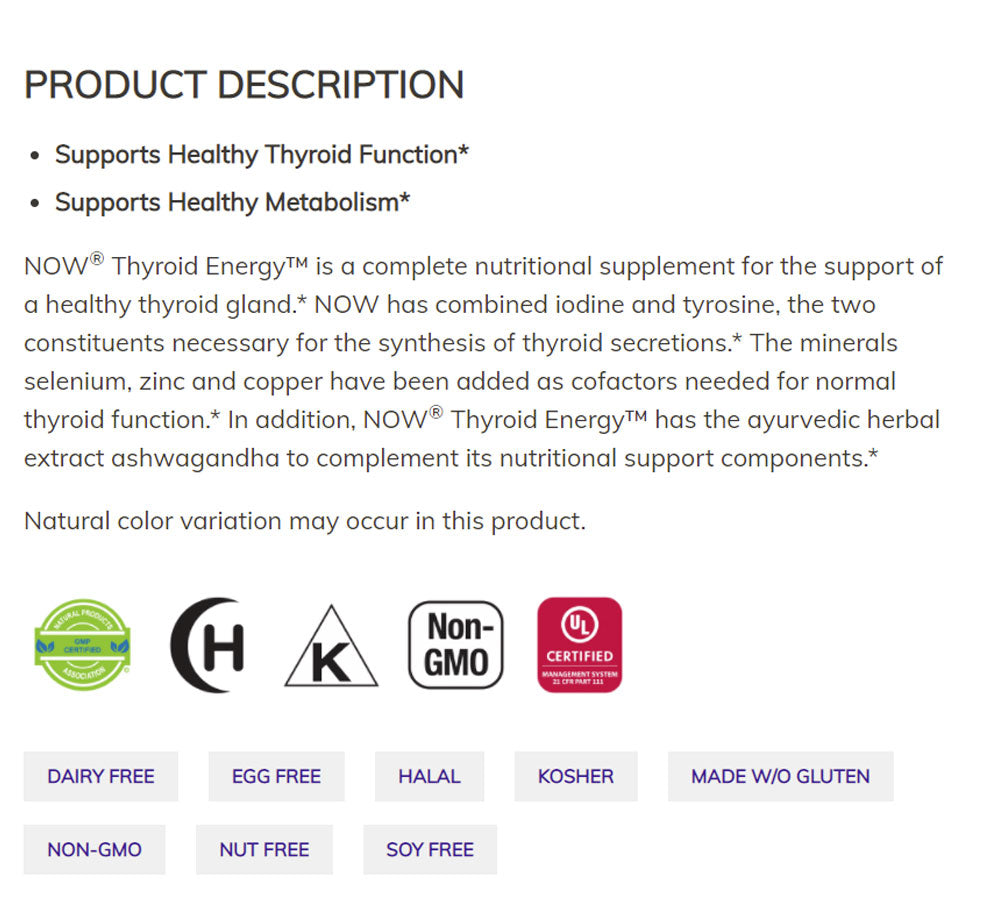Select the EGG FREE tag
1000x898 pixels.
276,776
